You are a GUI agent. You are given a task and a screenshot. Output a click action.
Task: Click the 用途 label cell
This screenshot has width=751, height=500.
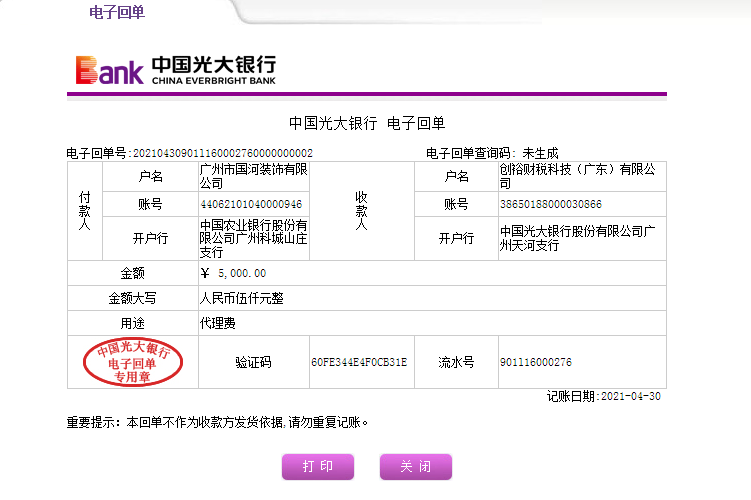[133, 323]
